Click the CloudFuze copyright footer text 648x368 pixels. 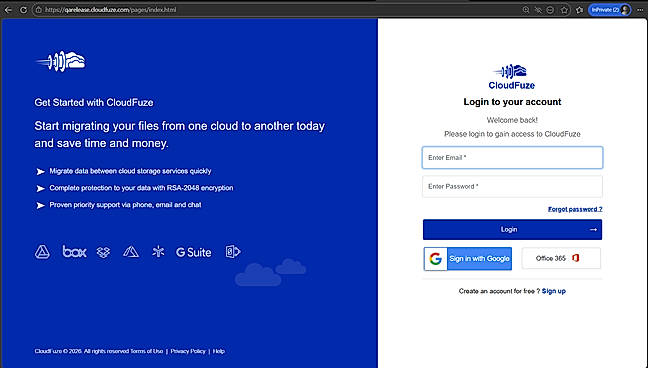pos(82,351)
